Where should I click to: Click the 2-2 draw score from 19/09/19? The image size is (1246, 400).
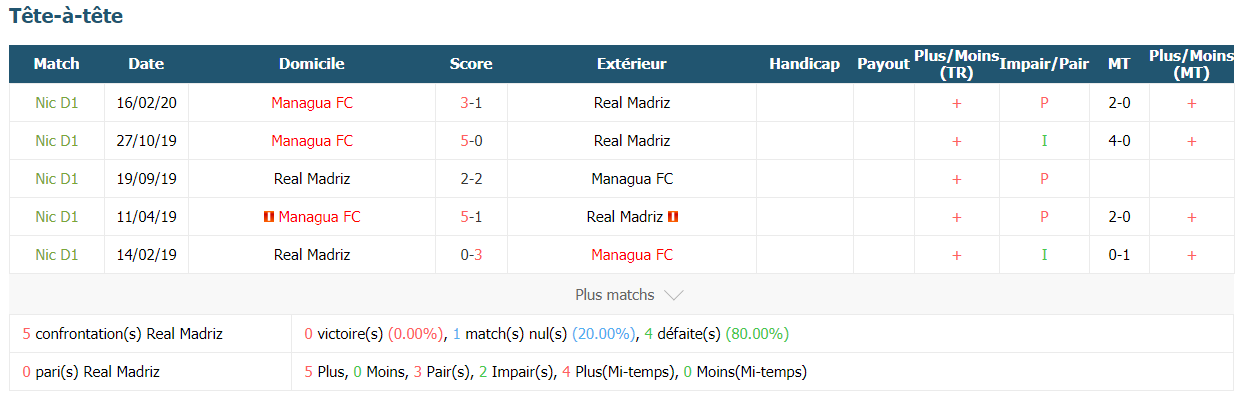[x=471, y=179]
